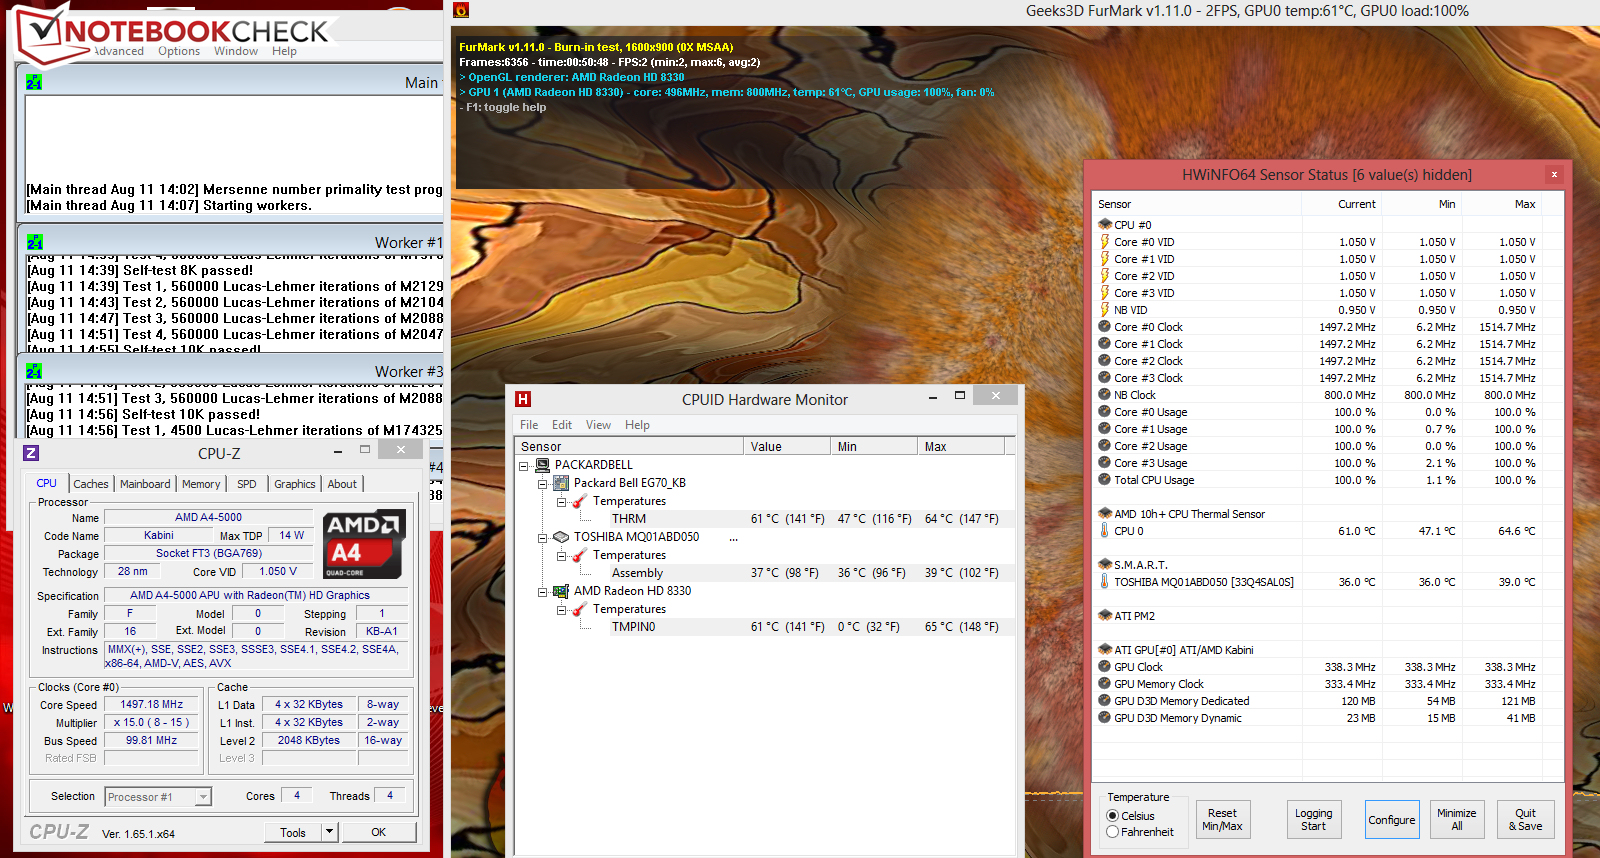This screenshot has height=858, width=1600.
Task: Open the Window menu in Prime95
Action: [236, 51]
